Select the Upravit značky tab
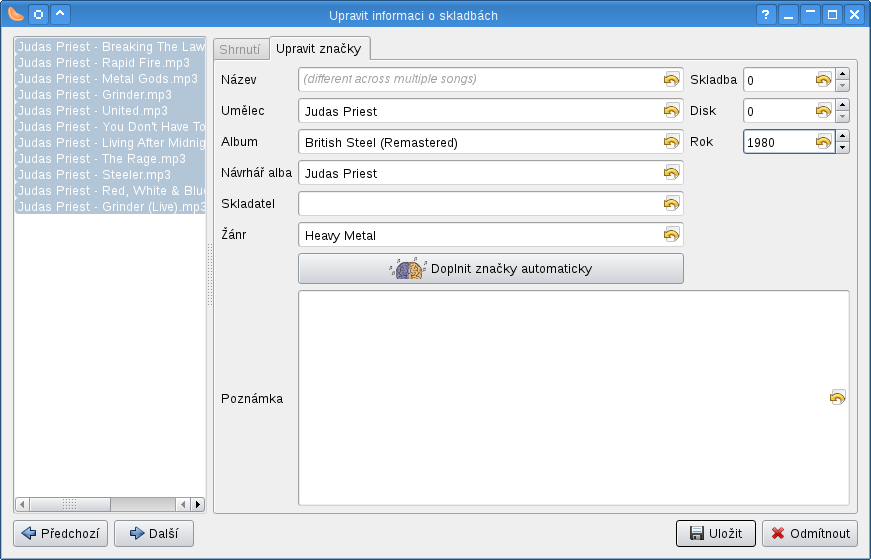Image resolution: width=871 pixels, height=560 pixels. (x=319, y=48)
